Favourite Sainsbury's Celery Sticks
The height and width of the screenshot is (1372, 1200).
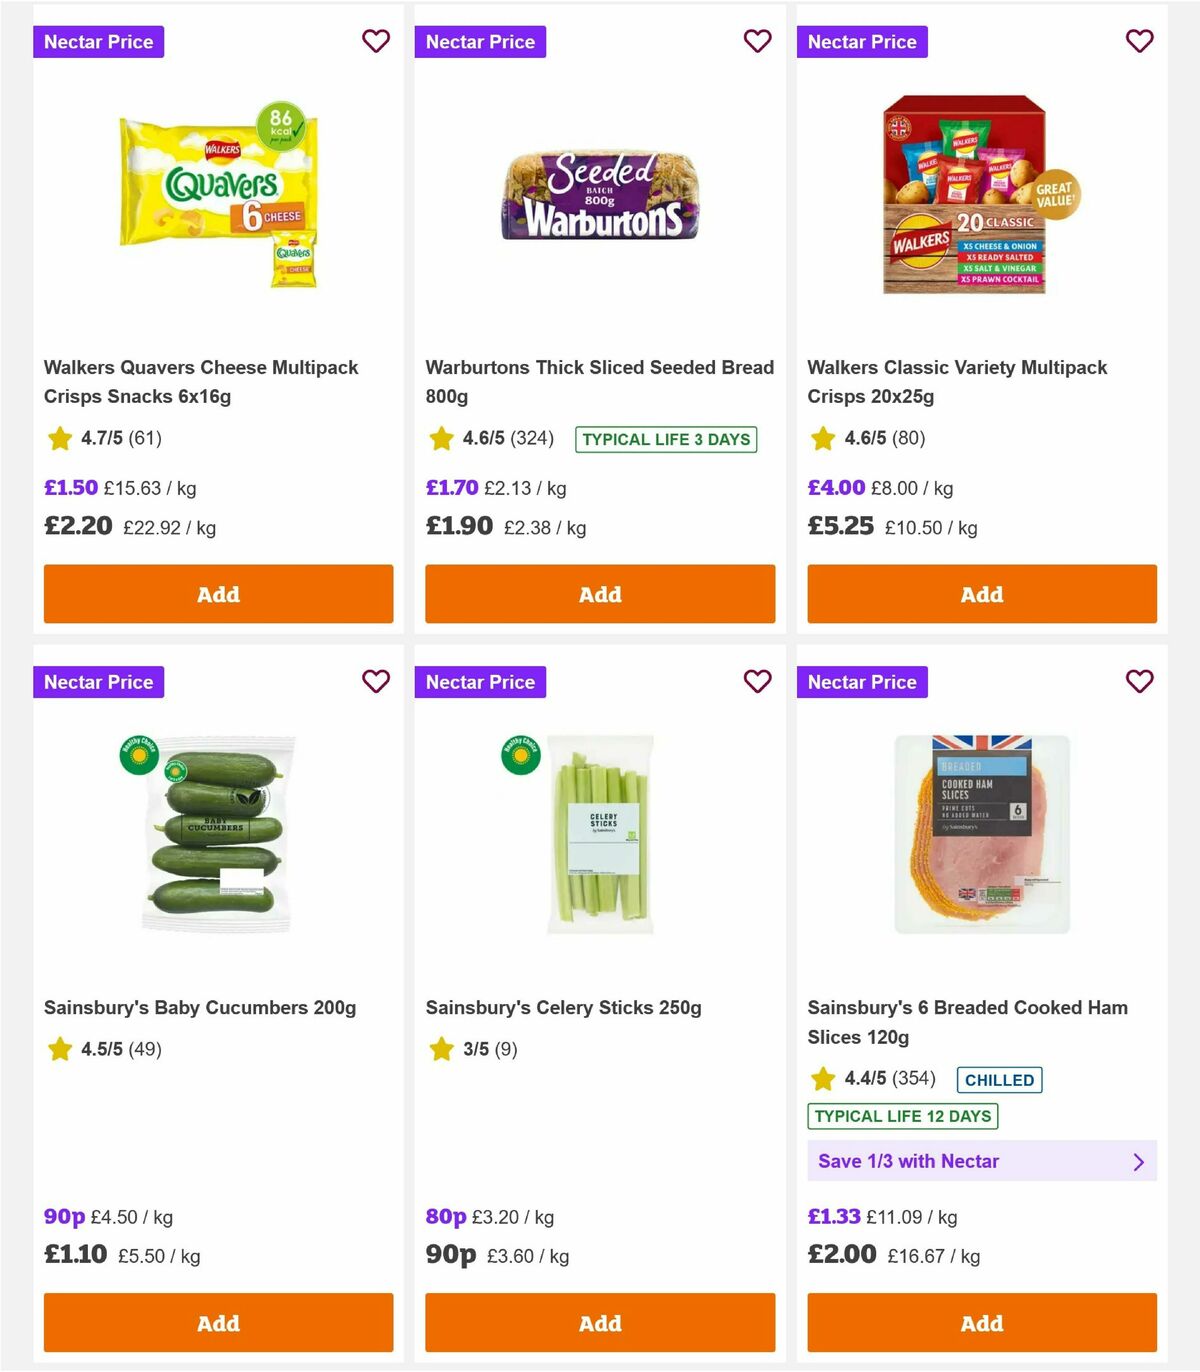coord(758,681)
